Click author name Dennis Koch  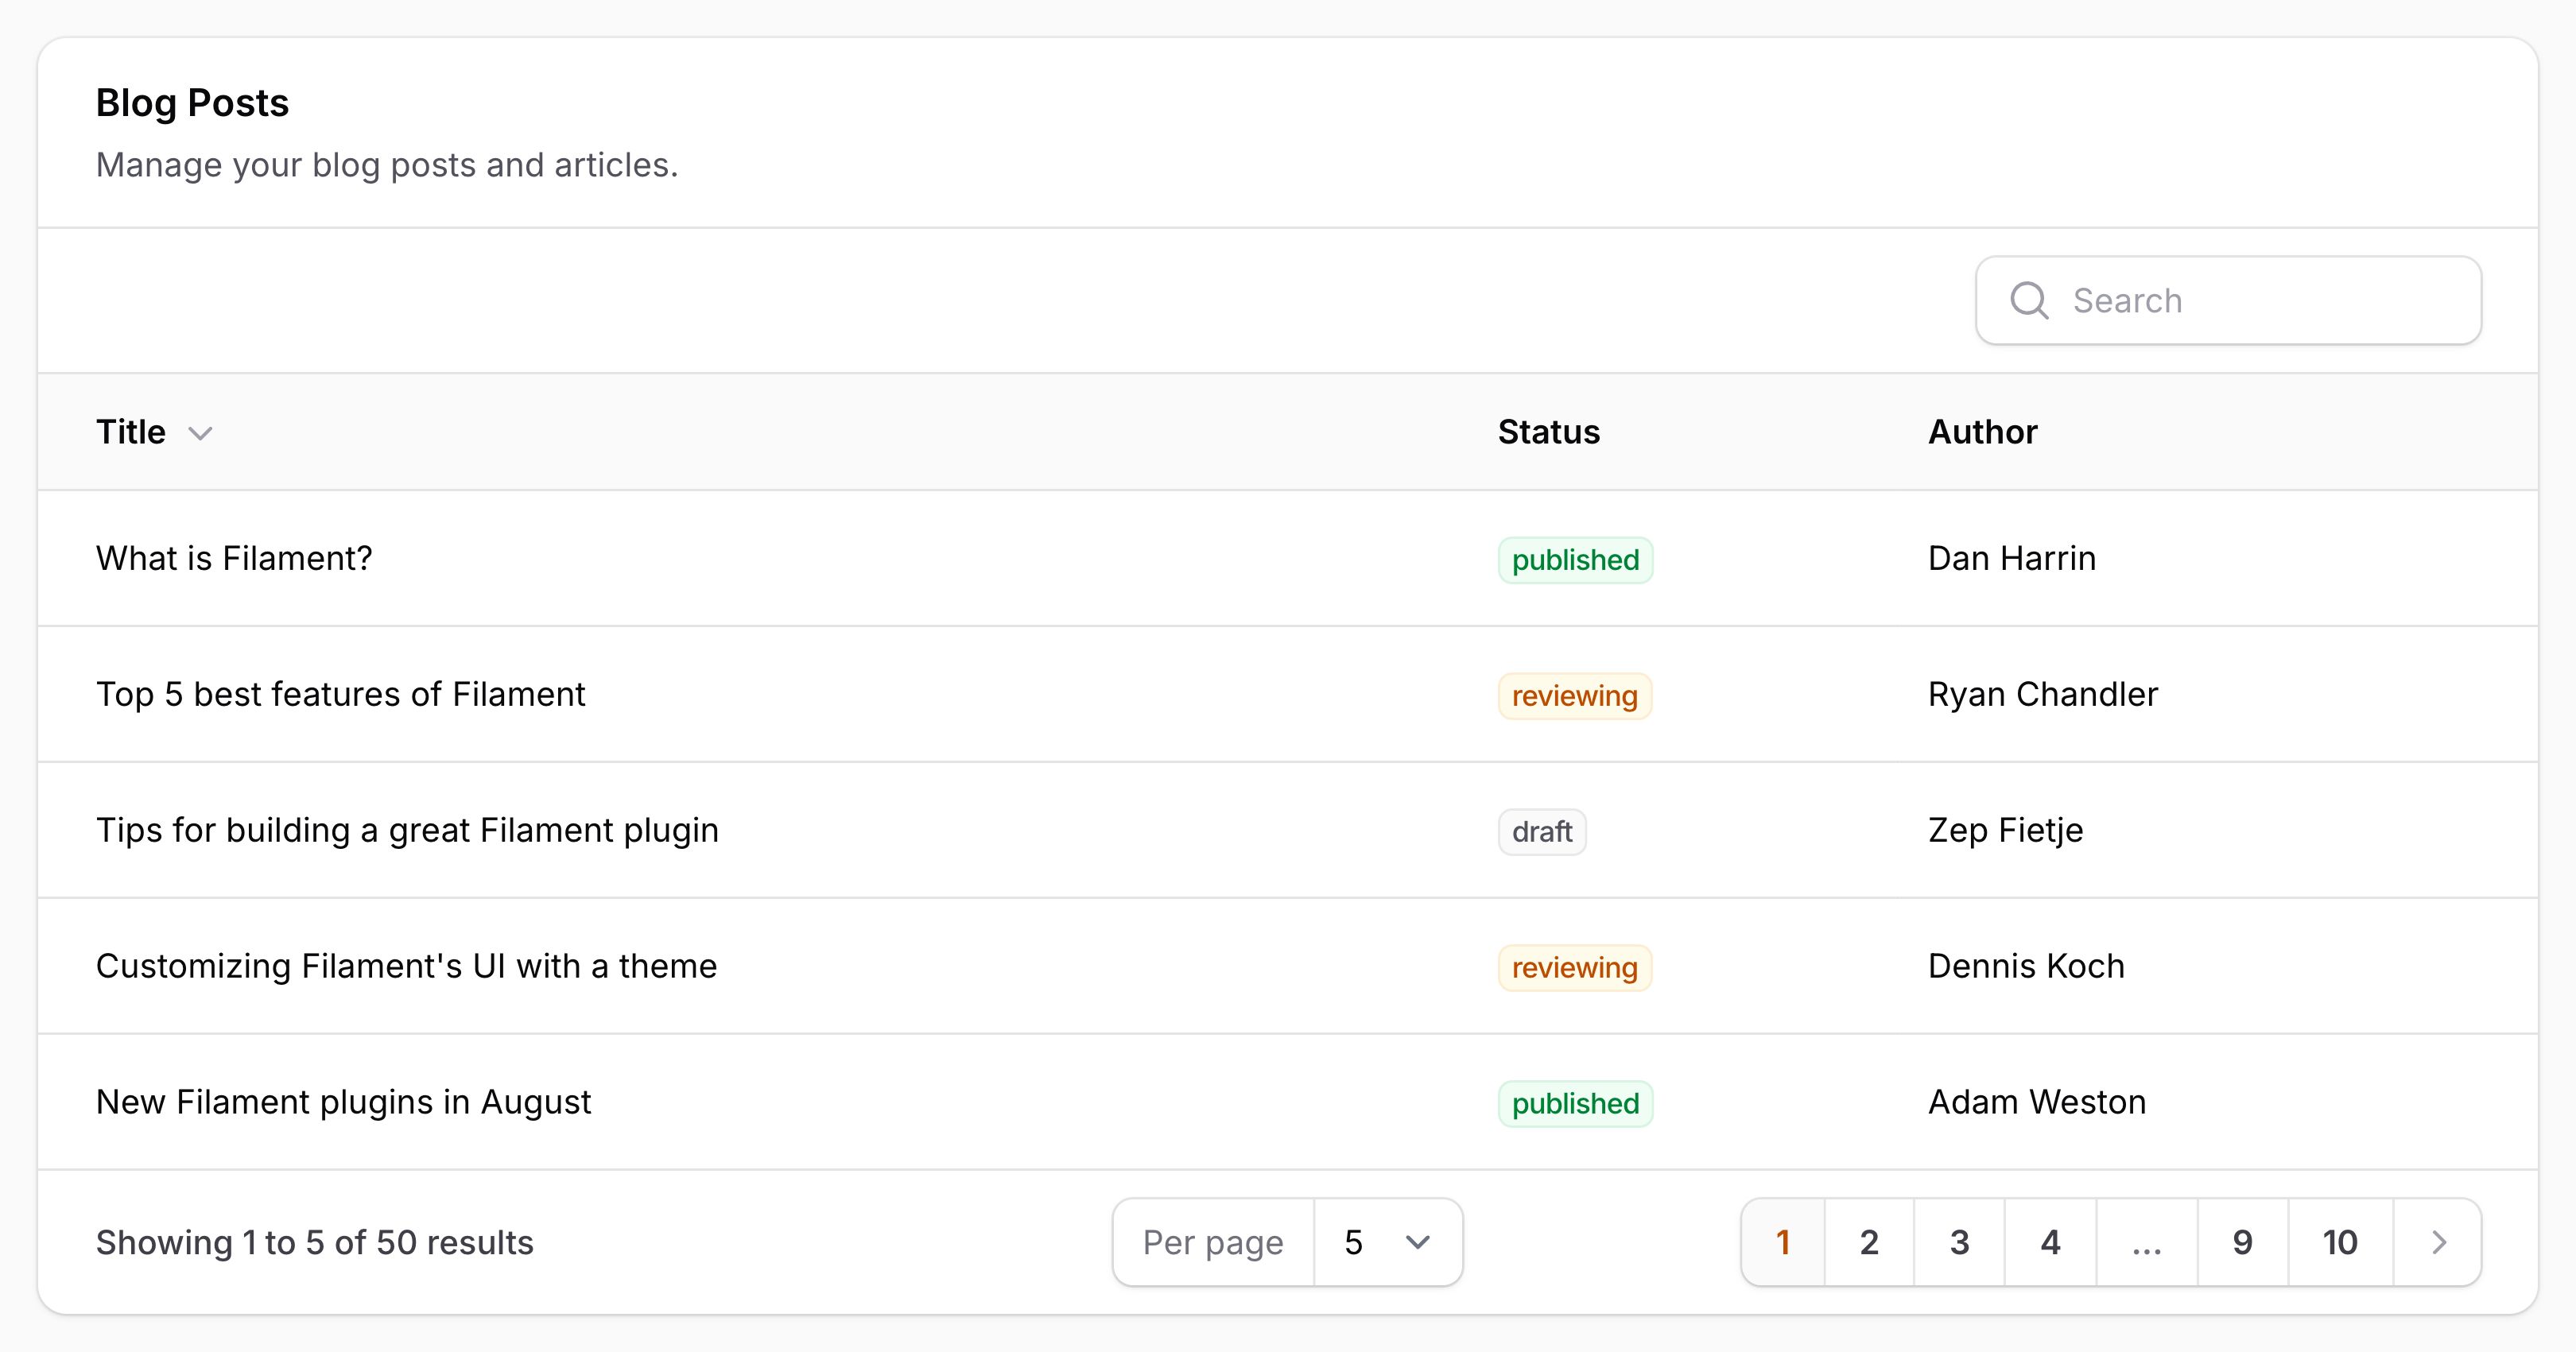pos(2026,966)
